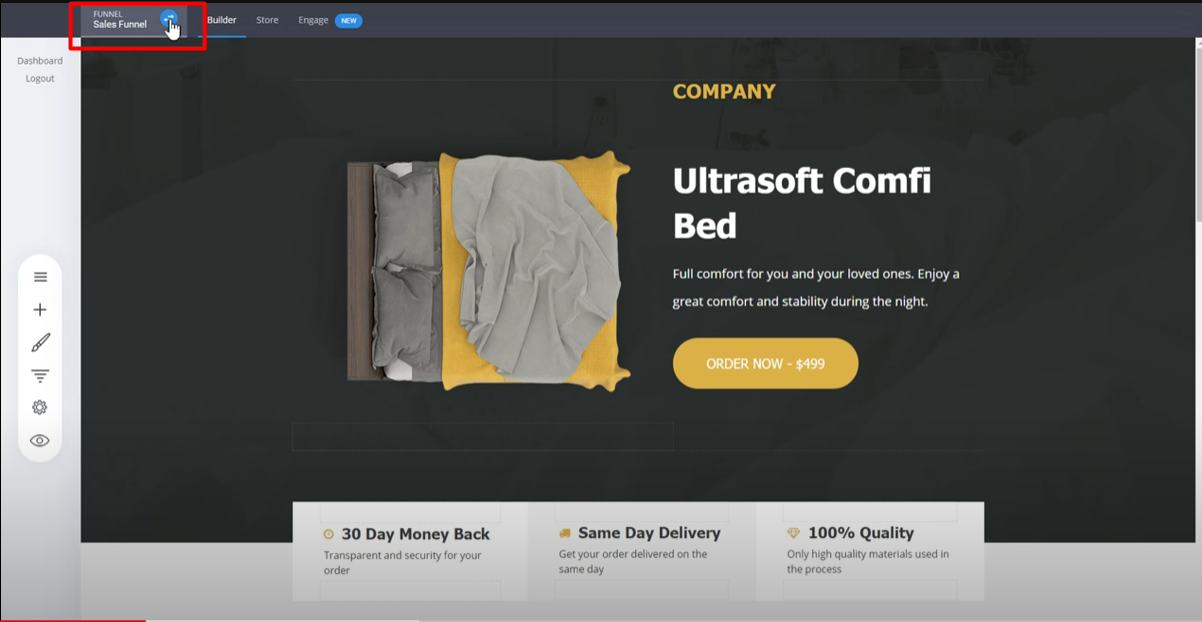
Task: Click the plus add-element icon
Action: click(40, 310)
